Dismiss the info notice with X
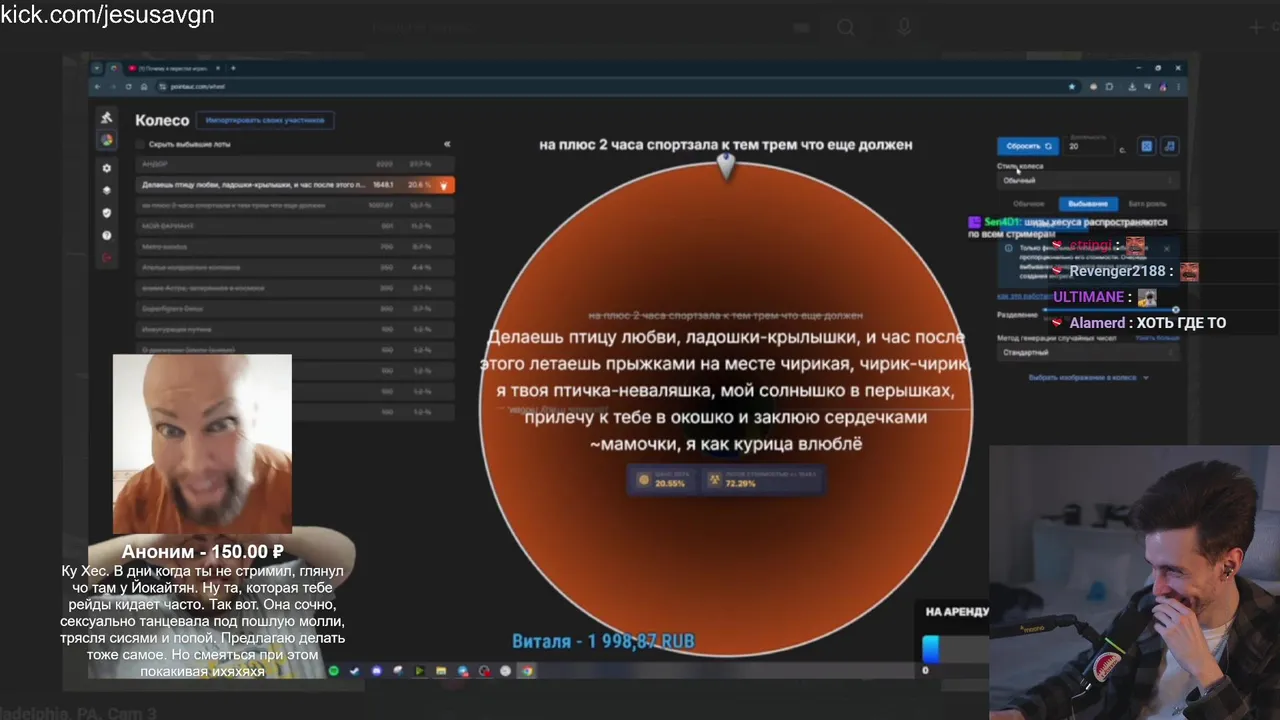Image resolution: width=1280 pixels, height=720 pixels. [x=1166, y=248]
